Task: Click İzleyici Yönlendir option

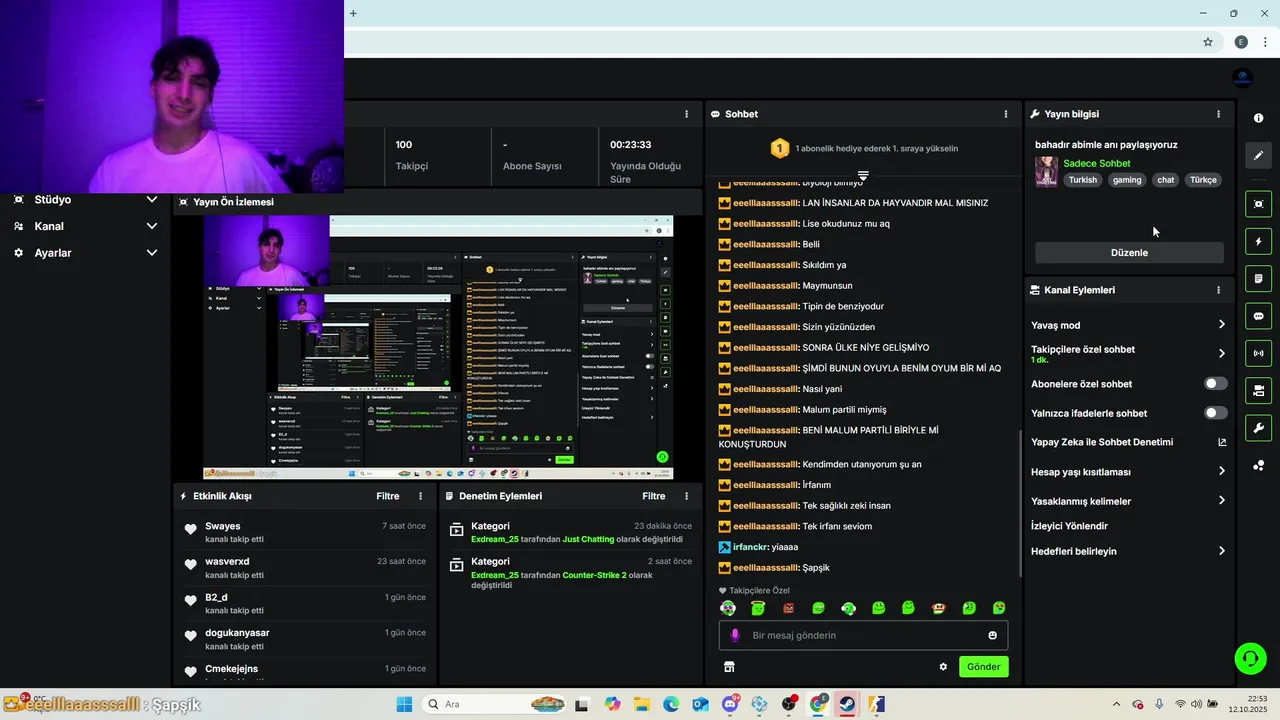Action: pyautogui.click(x=1069, y=526)
